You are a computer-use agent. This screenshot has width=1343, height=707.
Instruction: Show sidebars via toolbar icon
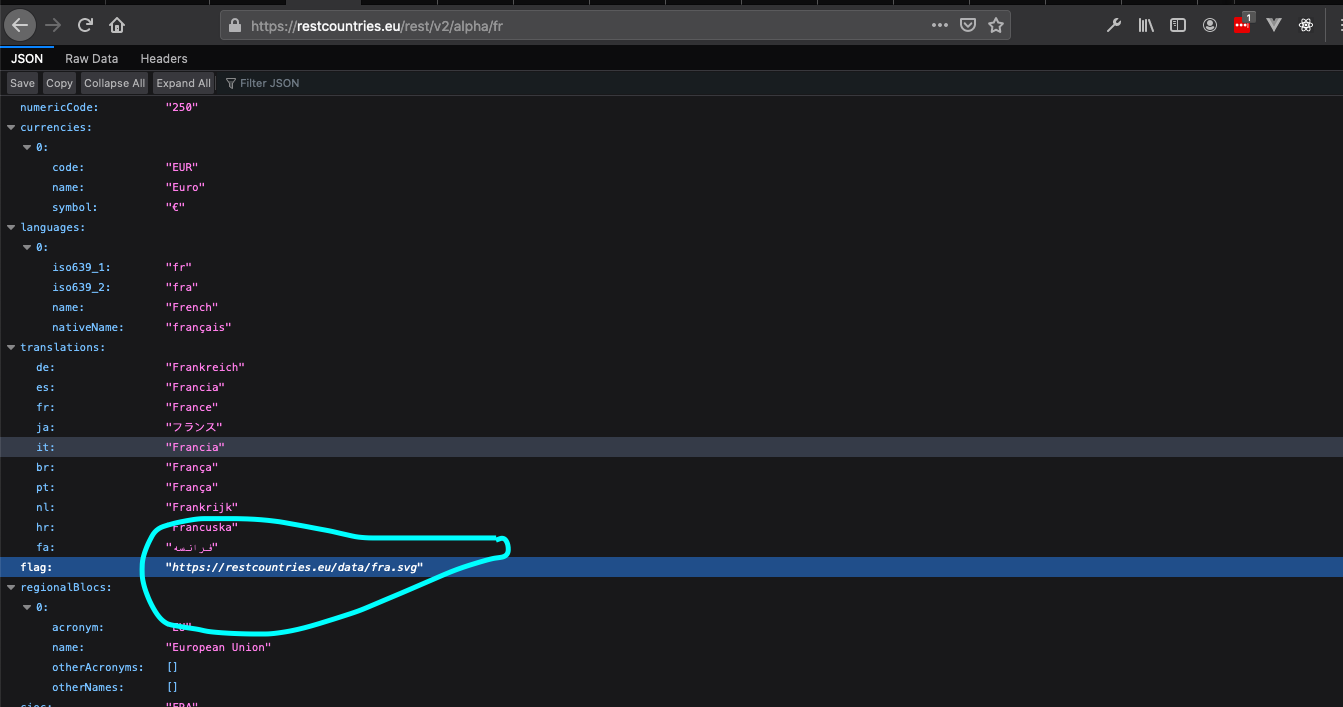(x=1178, y=25)
